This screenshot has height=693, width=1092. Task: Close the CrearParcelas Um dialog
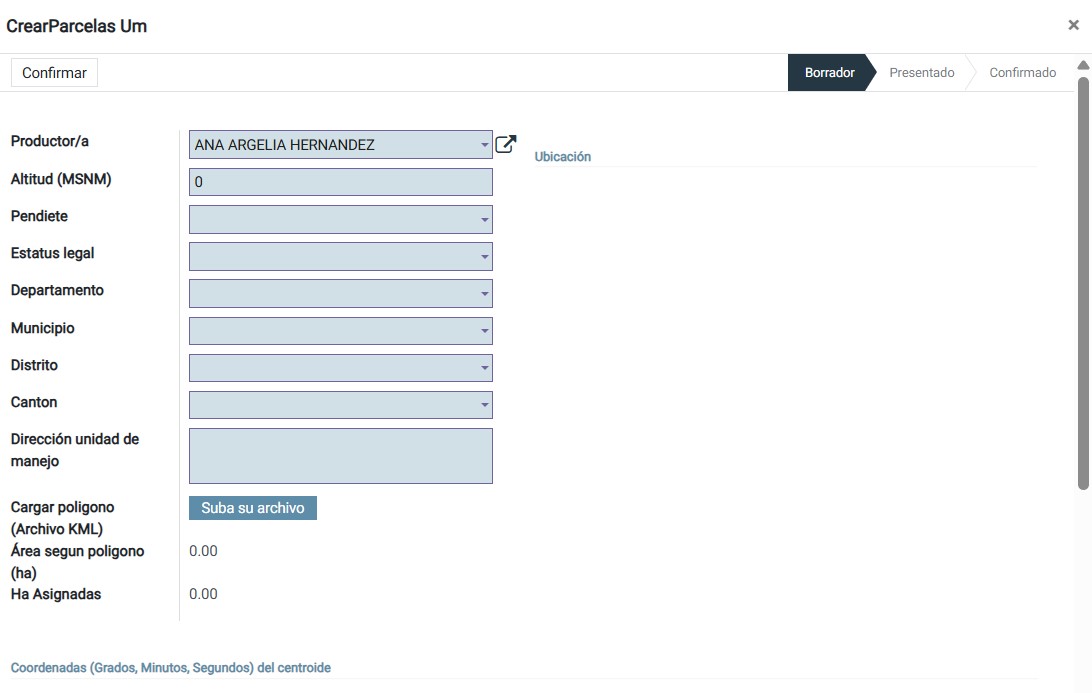point(1073,26)
